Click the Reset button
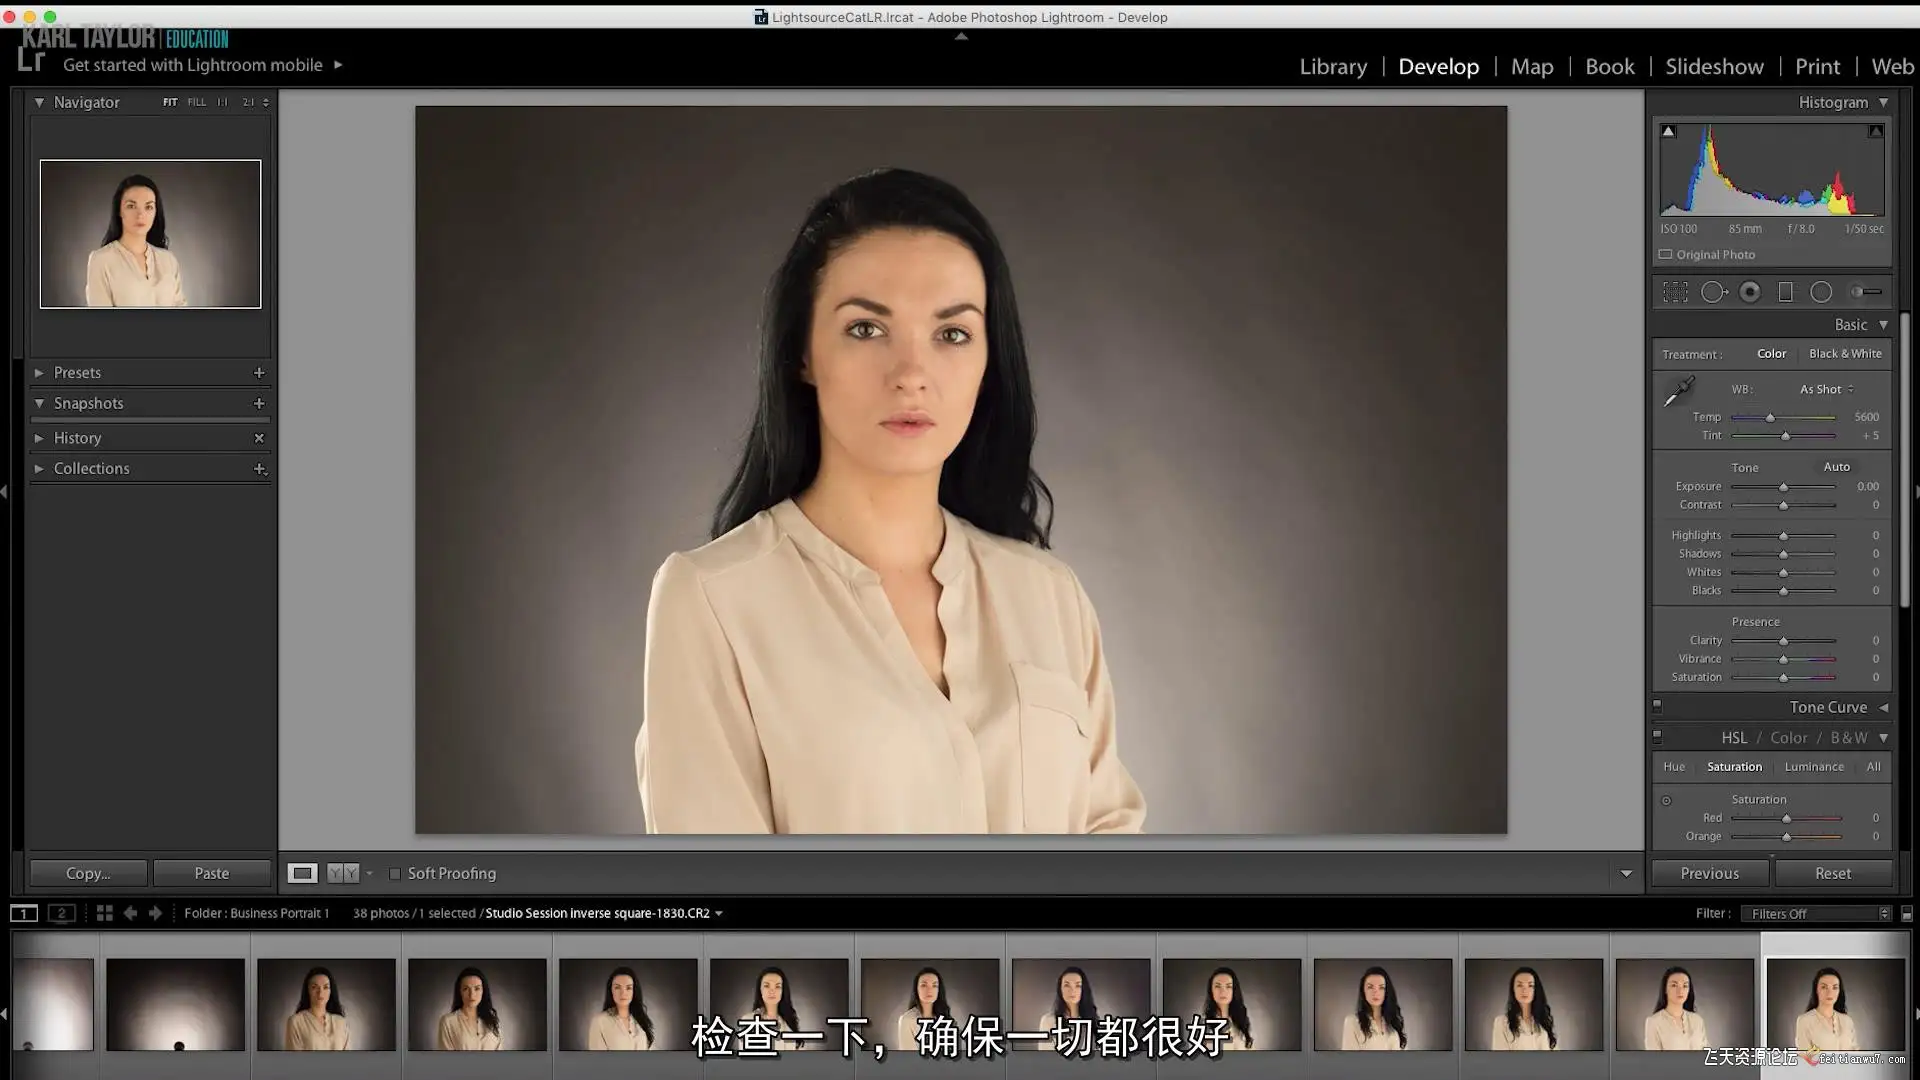This screenshot has height=1080, width=1920. coord(1832,873)
